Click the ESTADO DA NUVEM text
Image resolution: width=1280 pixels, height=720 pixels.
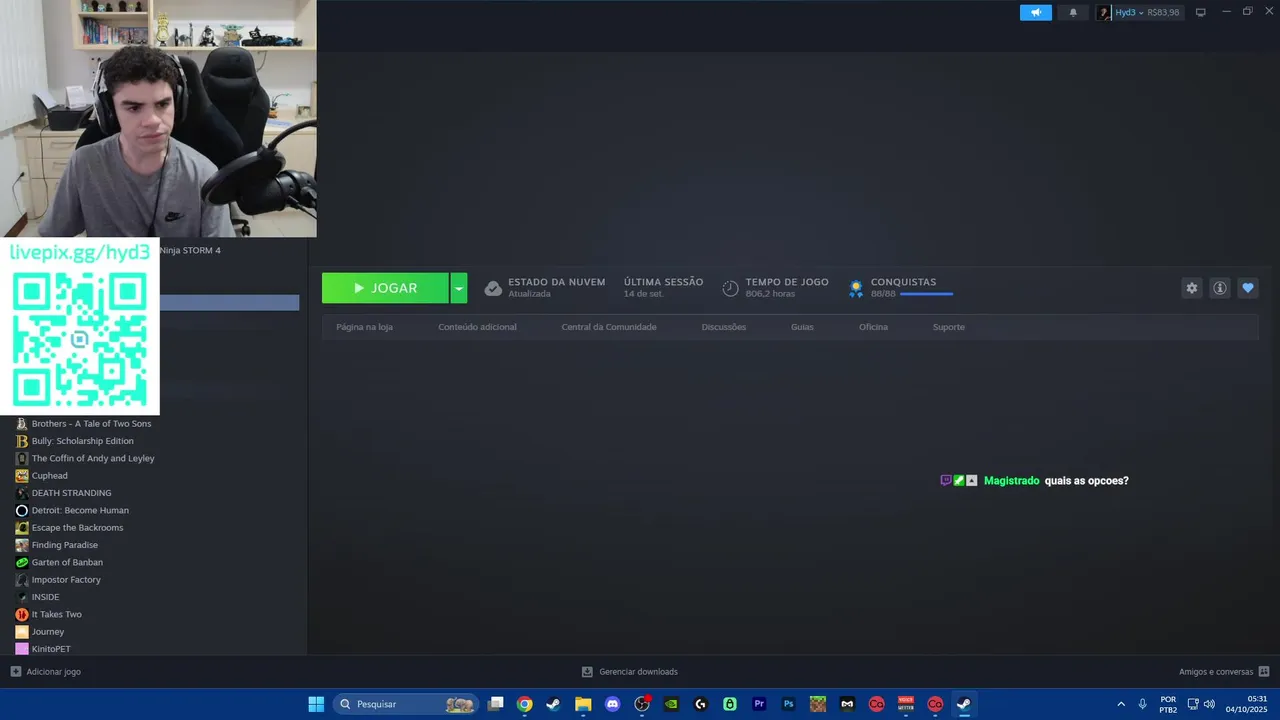556,282
